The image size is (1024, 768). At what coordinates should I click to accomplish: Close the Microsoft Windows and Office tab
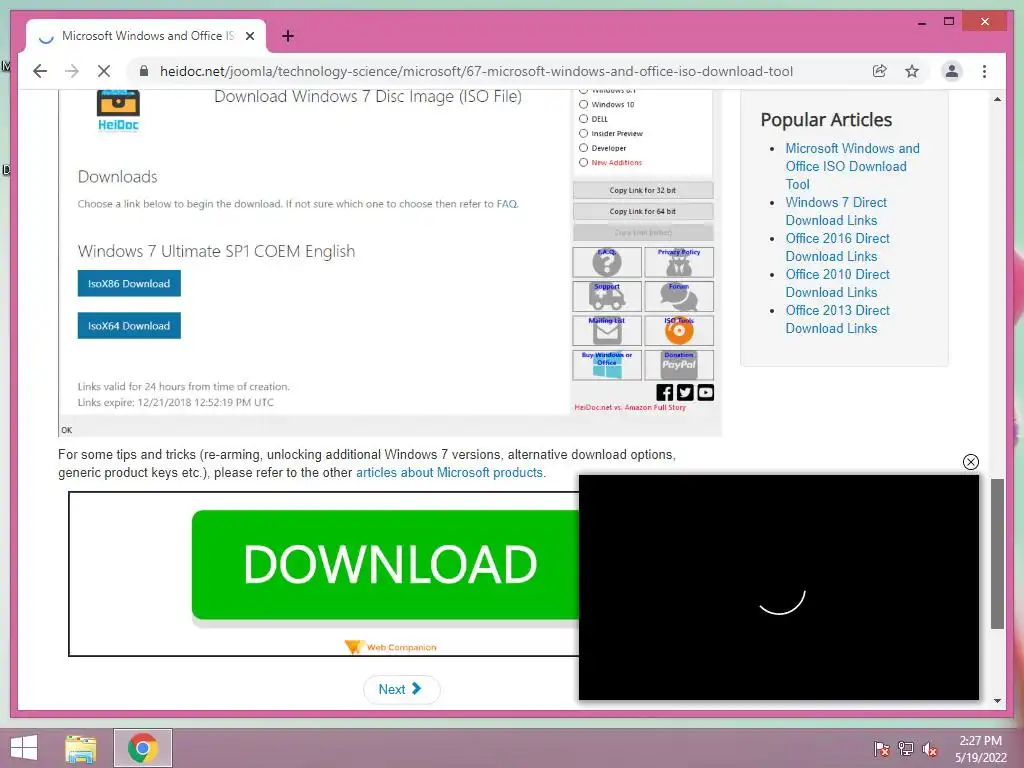click(249, 36)
